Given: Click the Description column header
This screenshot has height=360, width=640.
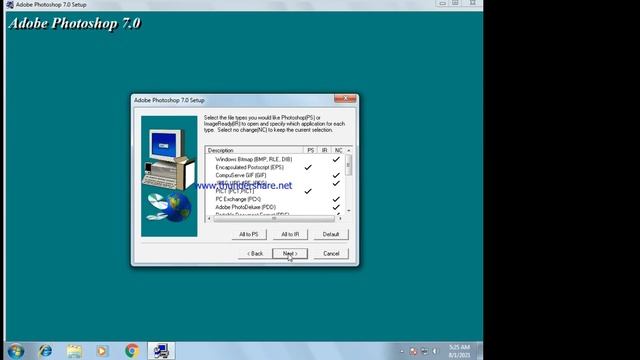Looking at the screenshot, I should [x=254, y=150].
